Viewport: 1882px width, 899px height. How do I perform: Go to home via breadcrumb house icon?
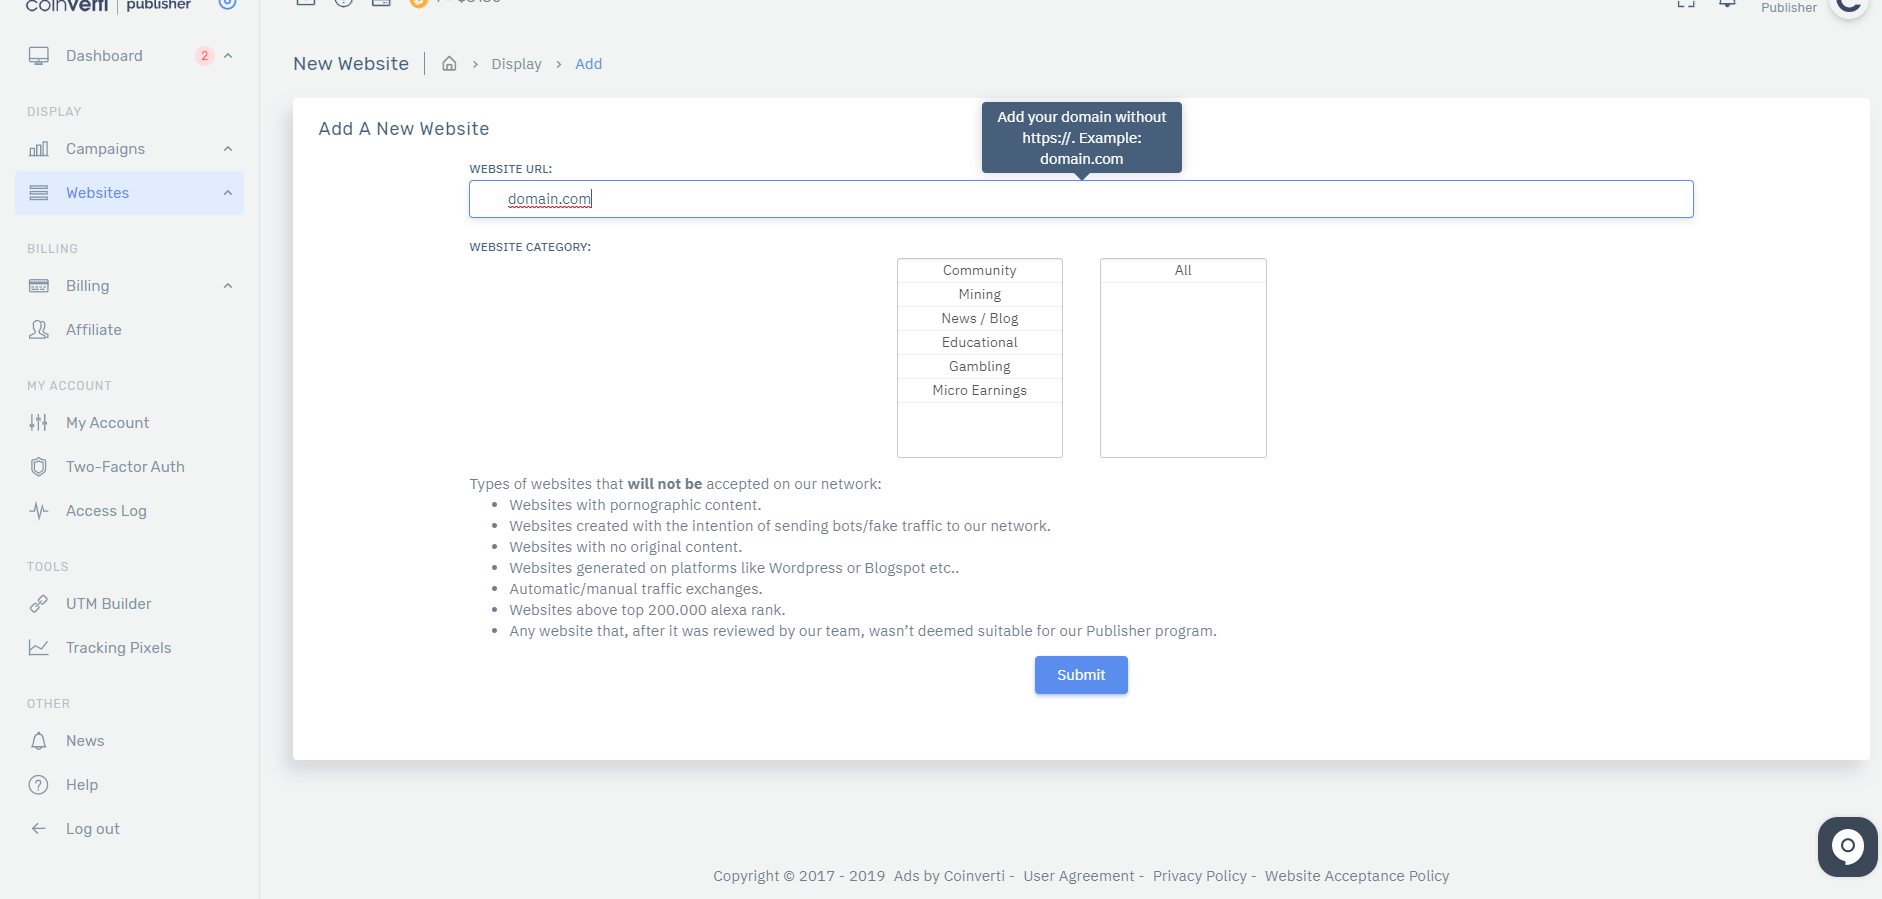tap(450, 64)
